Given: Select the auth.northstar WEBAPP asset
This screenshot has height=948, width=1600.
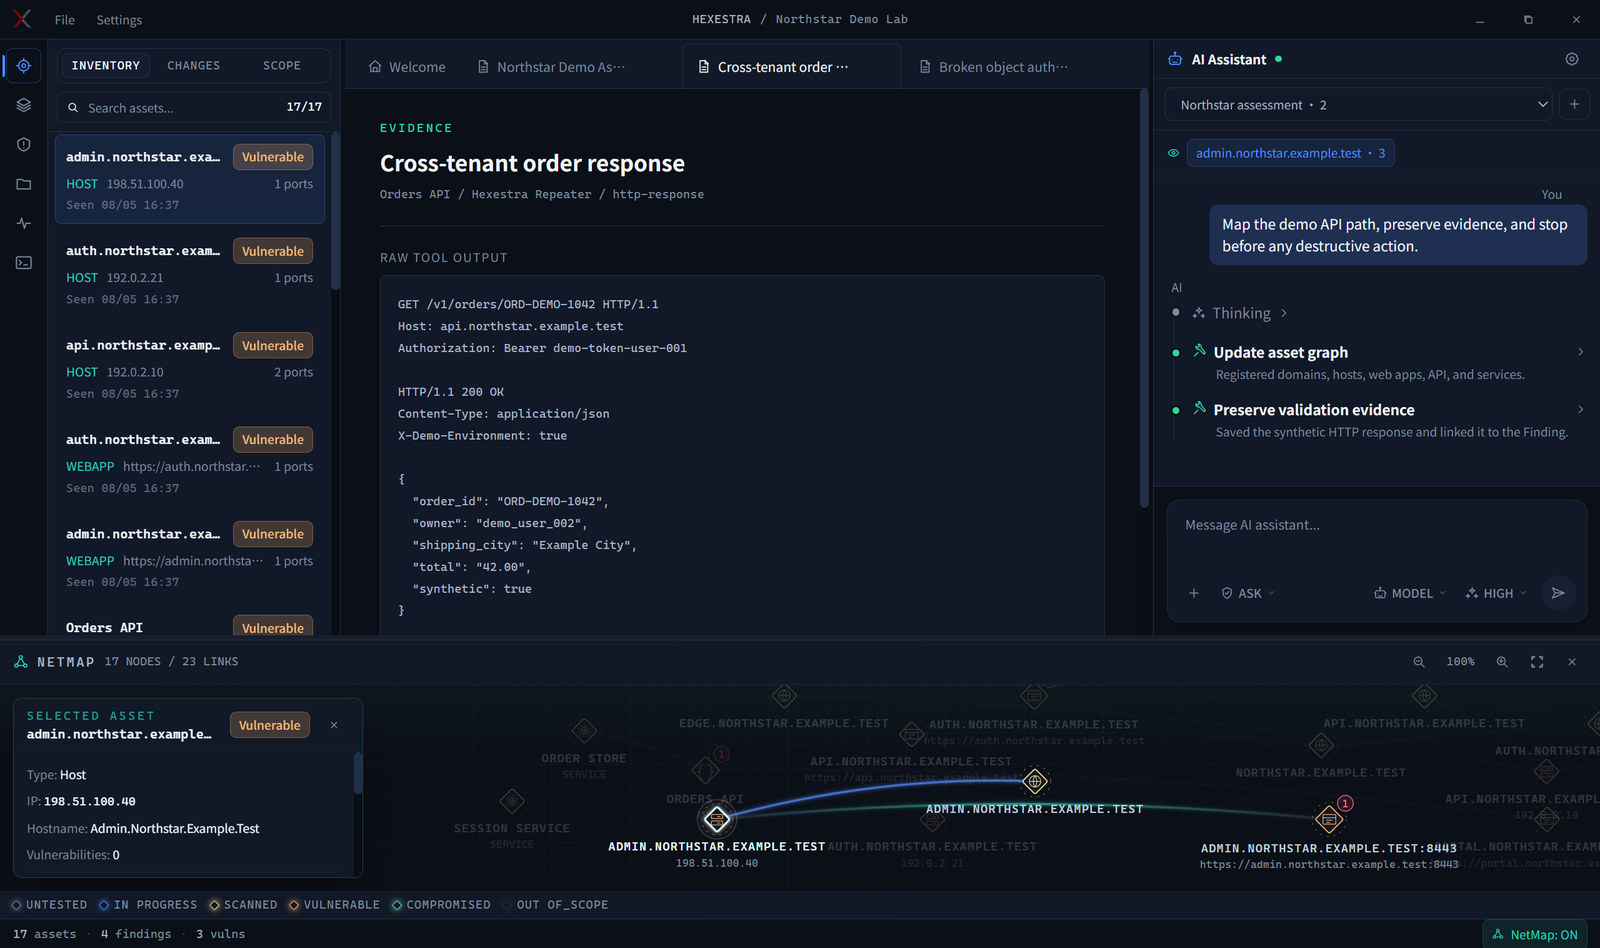Looking at the screenshot, I should pos(190,464).
